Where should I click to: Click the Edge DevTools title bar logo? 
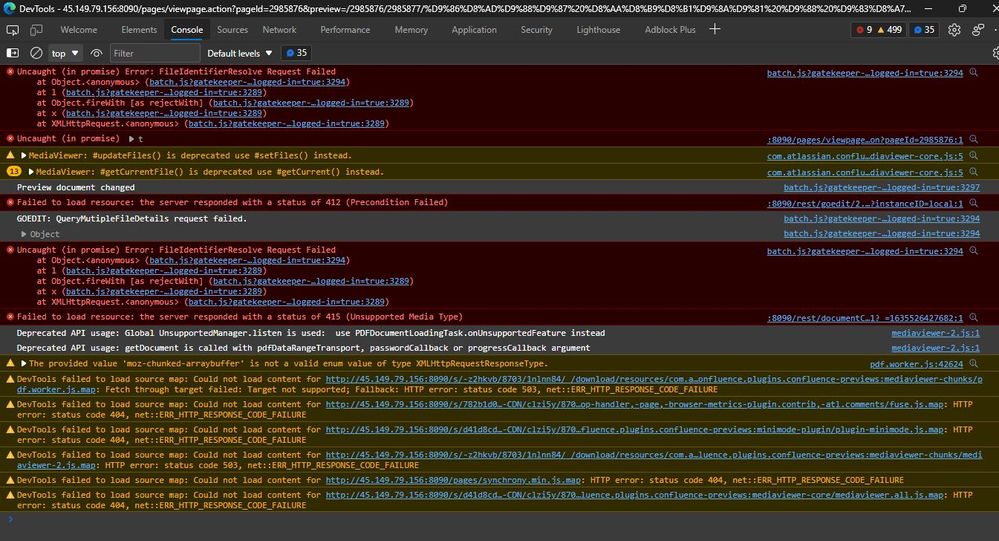pyautogui.click(x=9, y=8)
